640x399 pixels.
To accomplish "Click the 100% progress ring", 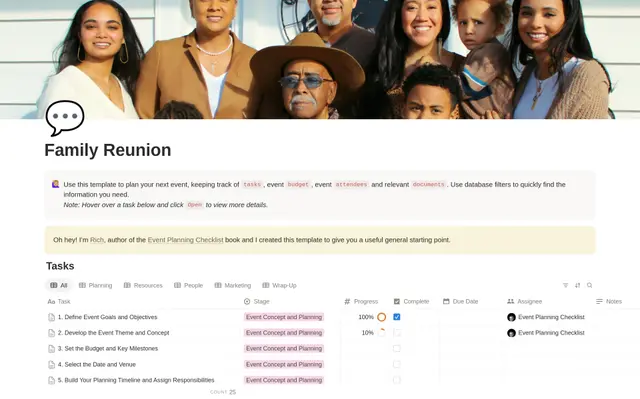I will point(382,317).
